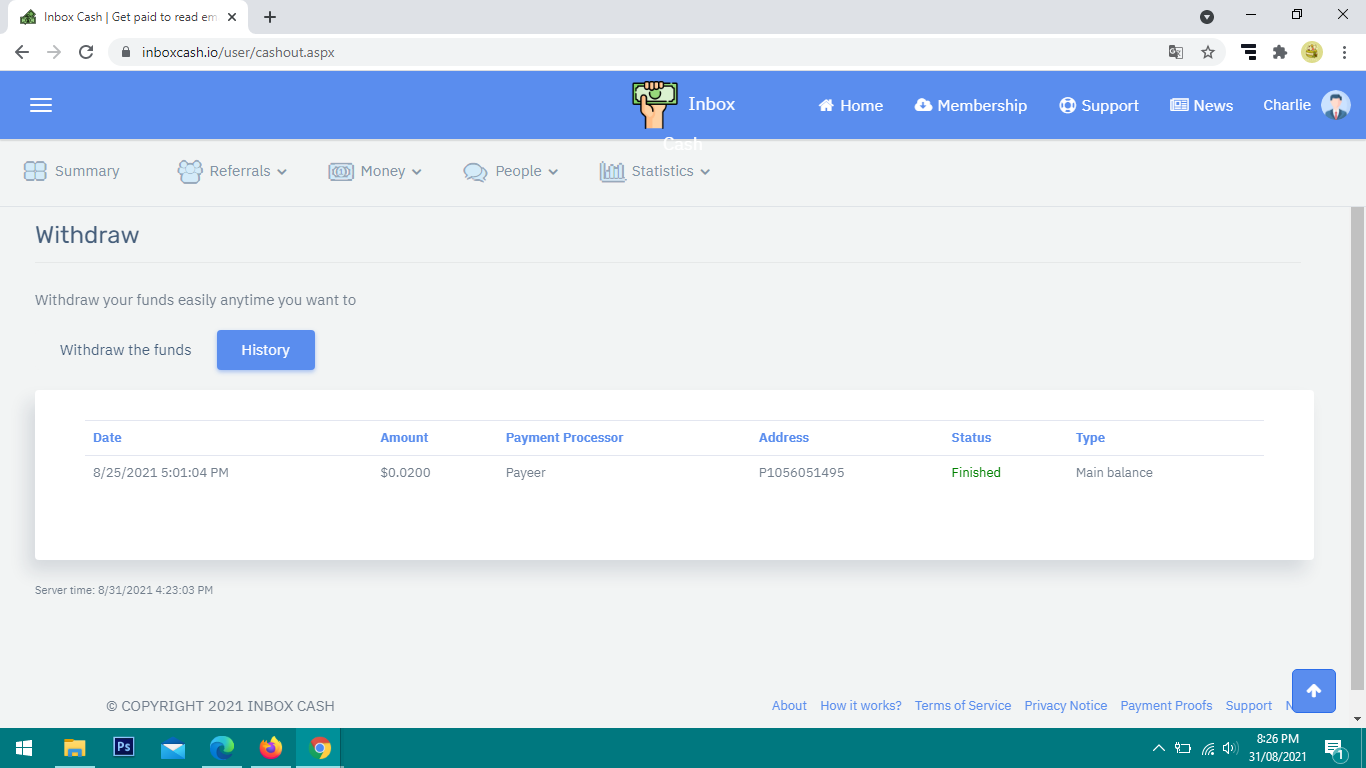Sort by the Payment Processor column header
Viewport: 1366px width, 768px height.
[564, 438]
